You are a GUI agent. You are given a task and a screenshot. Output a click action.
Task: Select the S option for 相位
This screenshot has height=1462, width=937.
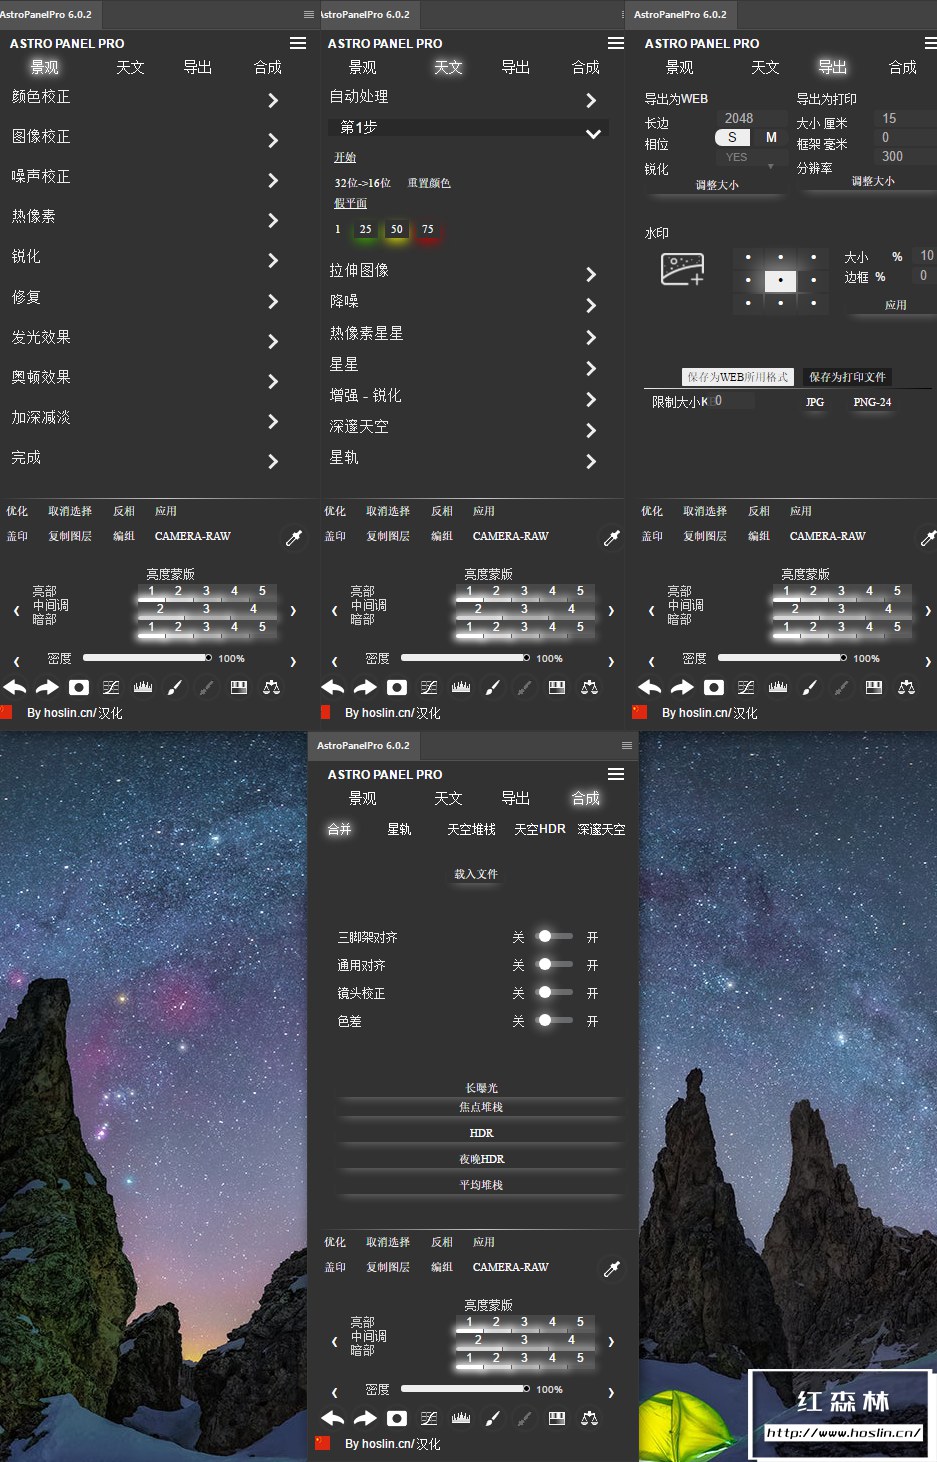[x=732, y=138]
